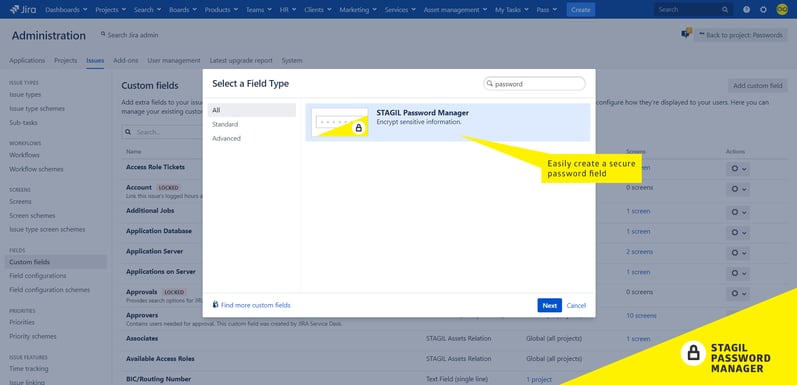The image size is (797, 385).
Task: Click the 2 screens link for Application Server
Action: coord(639,252)
